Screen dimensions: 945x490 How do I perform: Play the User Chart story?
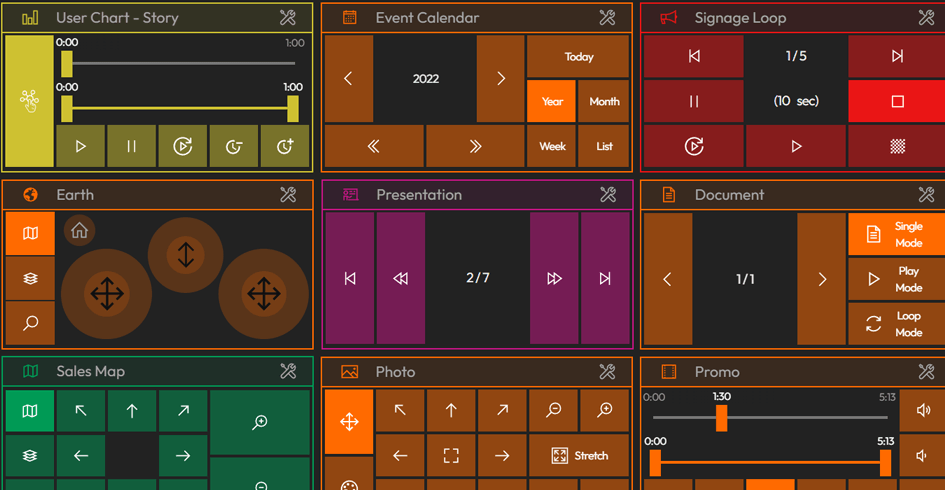point(81,146)
